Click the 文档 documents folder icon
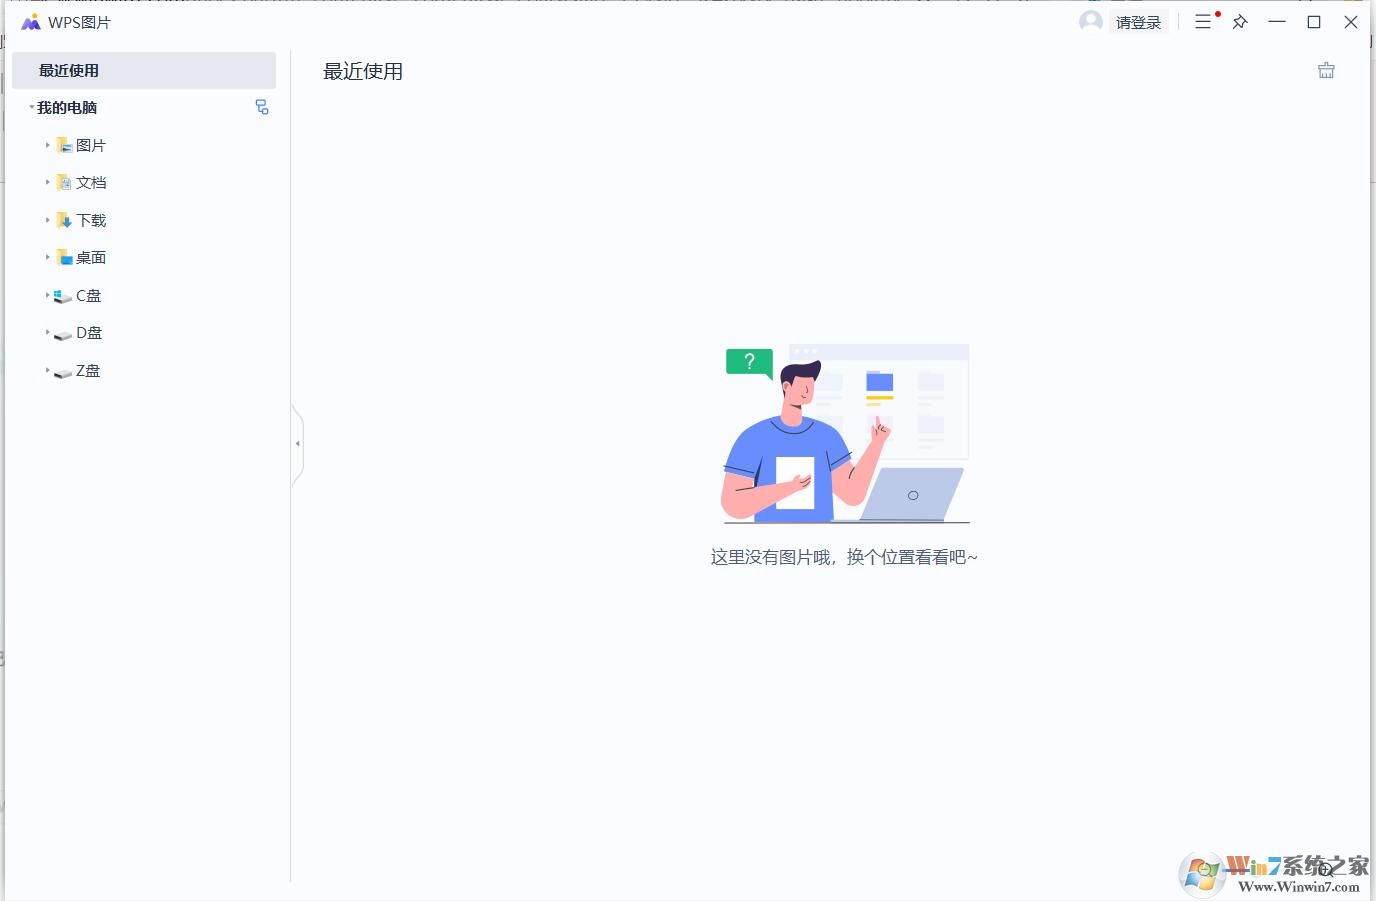1376x901 pixels. tap(63, 182)
